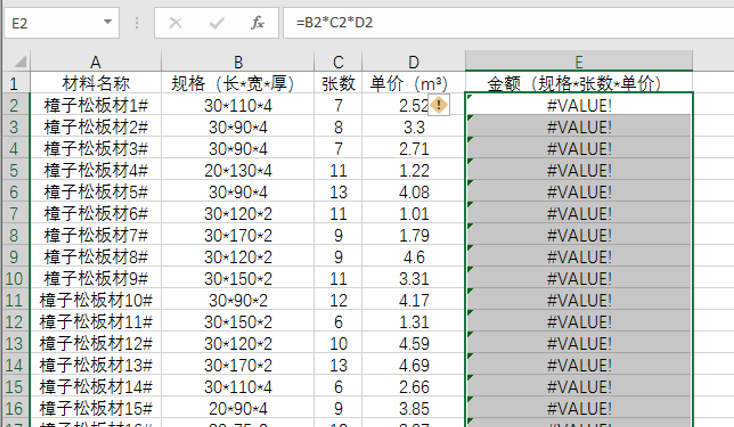Select row 16 header
The height and width of the screenshot is (427, 734).
click(15, 408)
